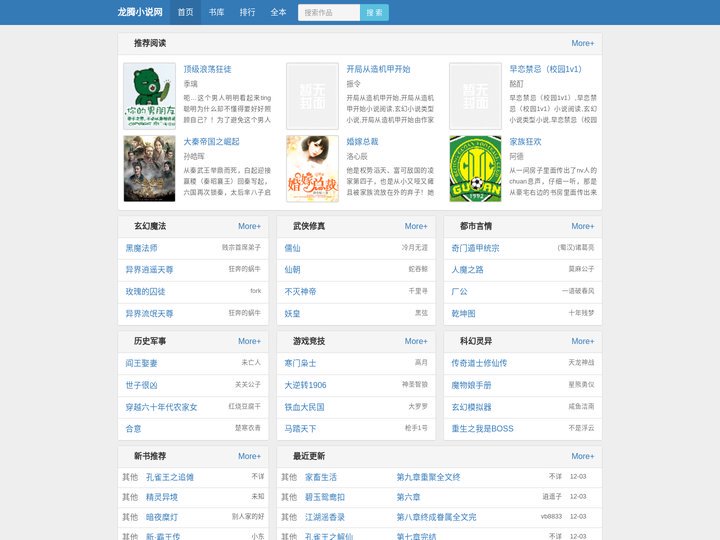This screenshot has height=540, width=720.
Task: Open the novel 重生之我是BOSS
Action: click(483, 429)
